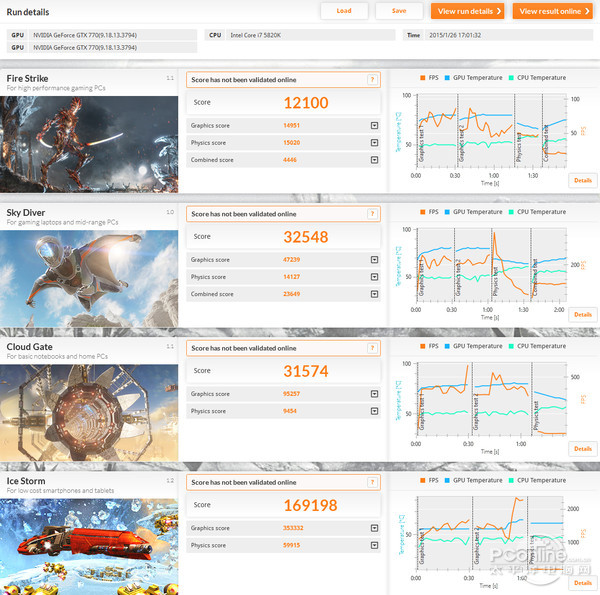The height and width of the screenshot is (595, 600).
Task: Open Details for the Ice Storm chart
Action: coord(583,583)
